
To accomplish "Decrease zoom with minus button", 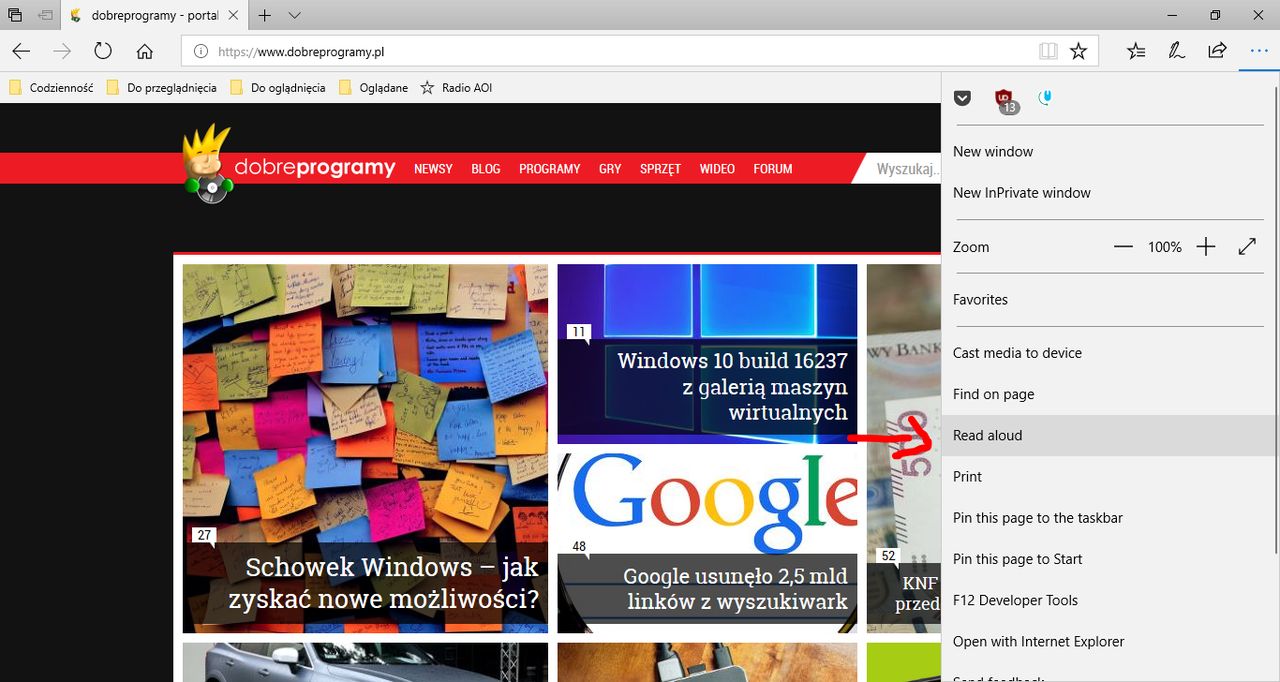I will 1123,247.
